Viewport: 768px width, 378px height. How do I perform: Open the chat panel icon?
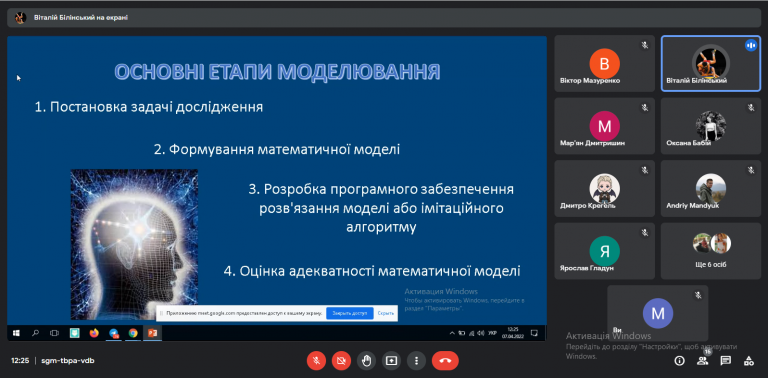click(x=726, y=361)
